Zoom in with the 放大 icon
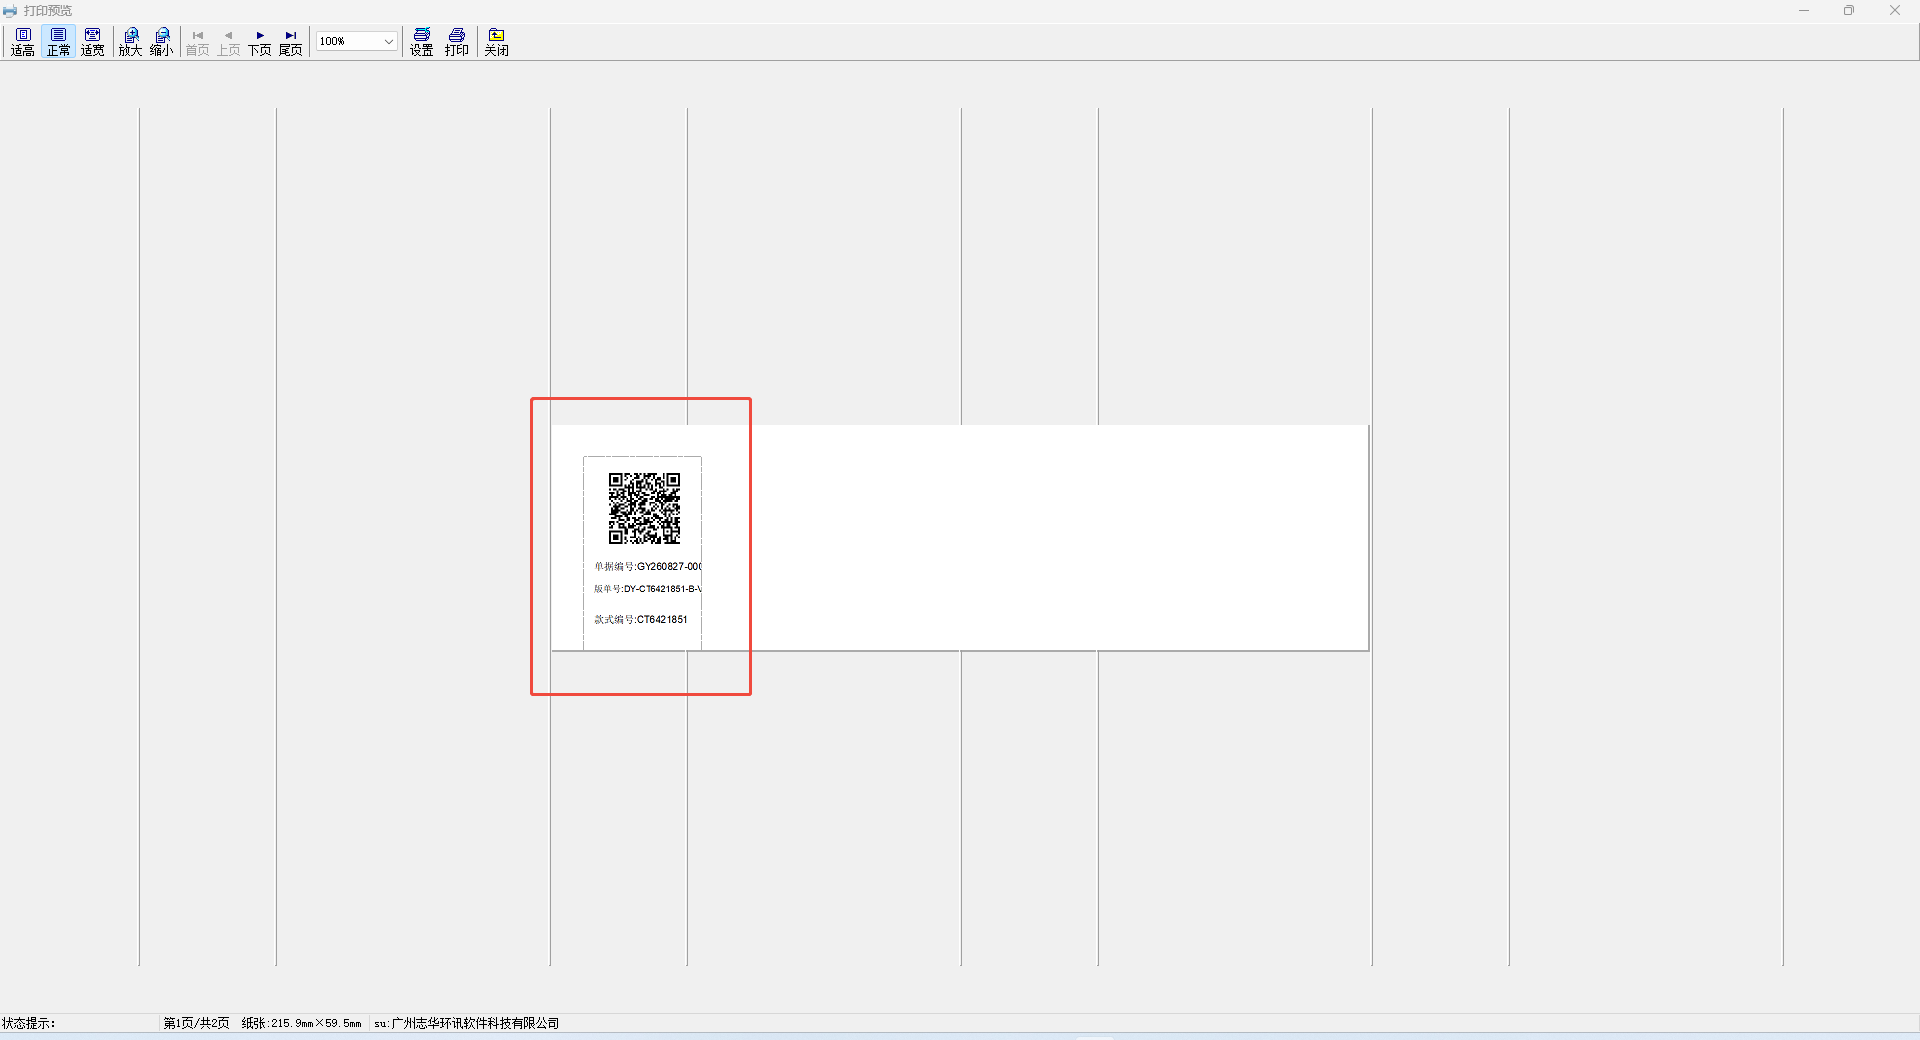 point(131,42)
